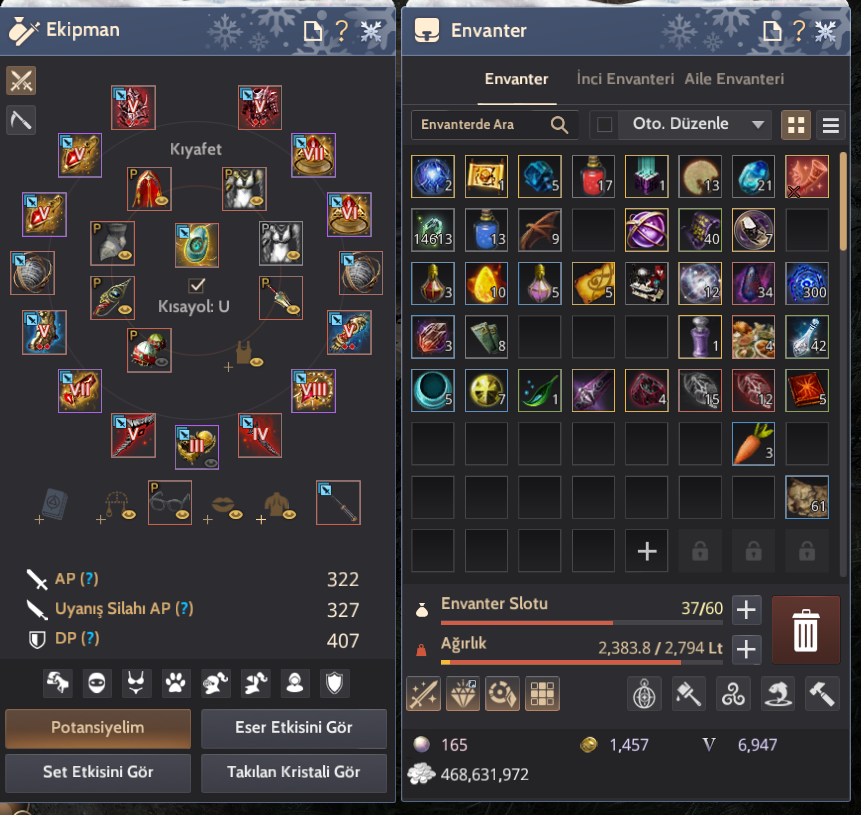This screenshot has width=861, height=815.
Task: Expand Ağırlık weight limit plus button
Action: click(746, 650)
